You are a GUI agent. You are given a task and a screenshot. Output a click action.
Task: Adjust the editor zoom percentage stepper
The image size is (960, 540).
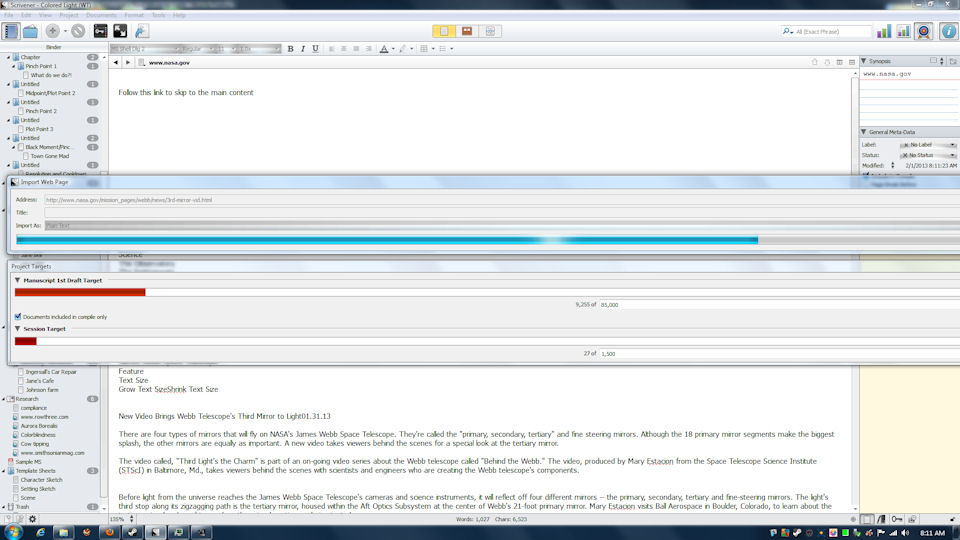(x=132, y=519)
